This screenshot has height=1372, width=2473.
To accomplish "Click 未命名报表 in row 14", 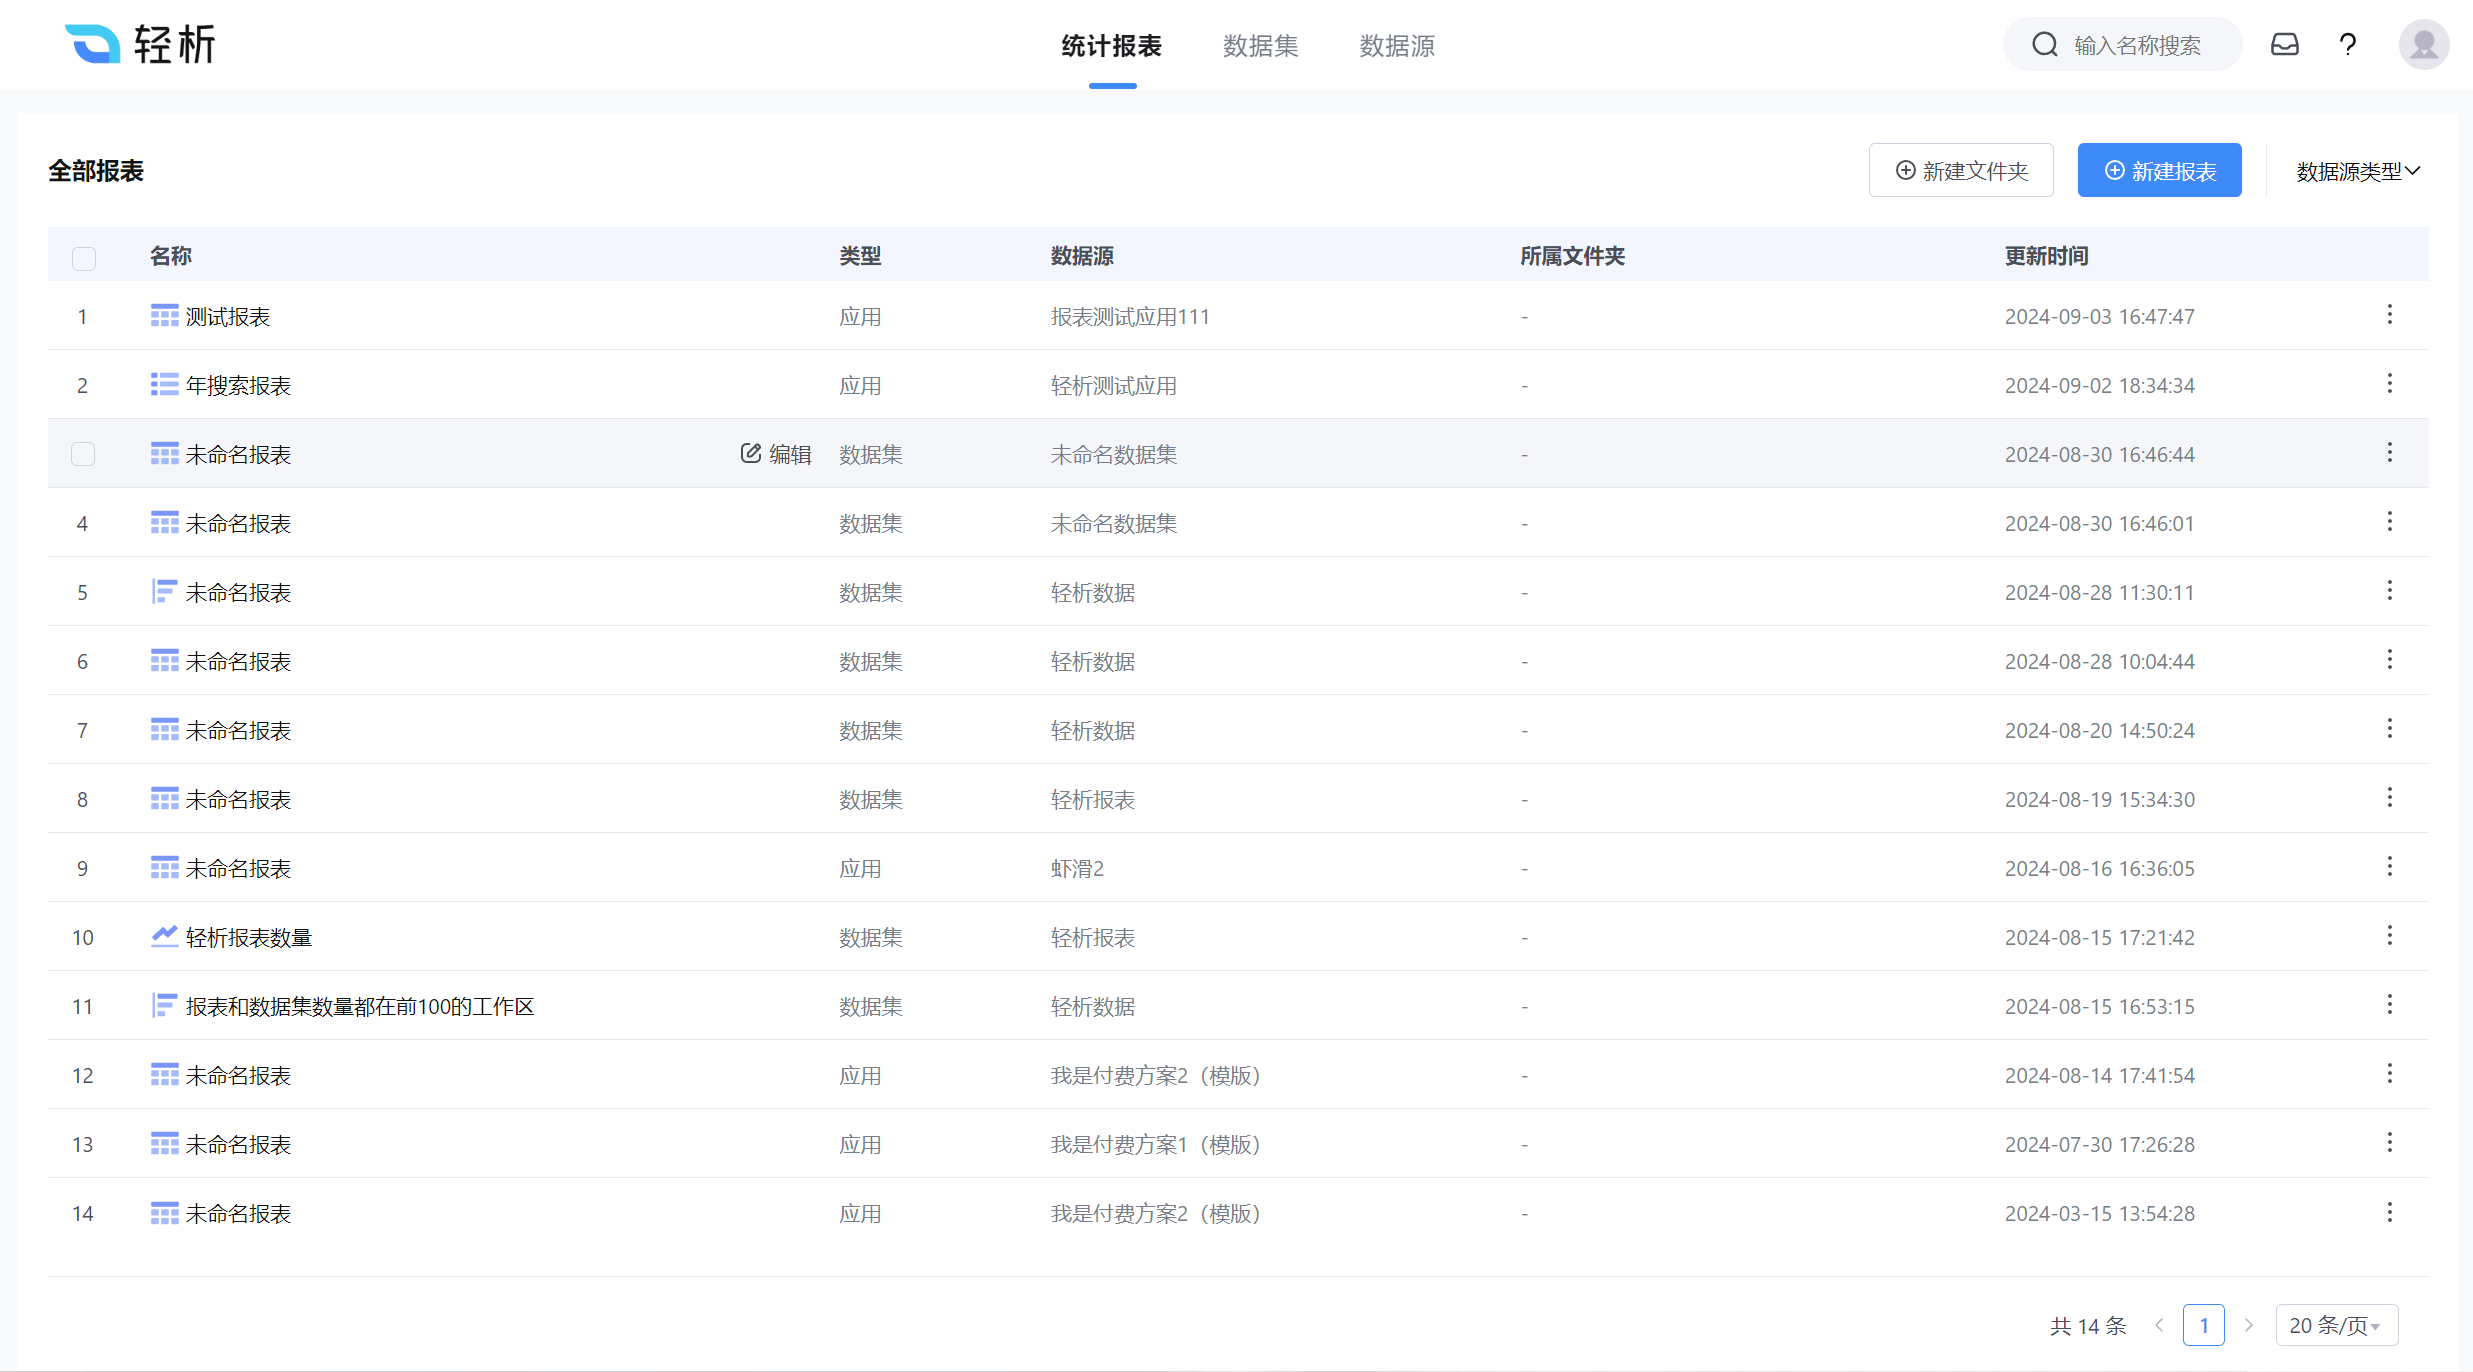I will click(x=239, y=1214).
